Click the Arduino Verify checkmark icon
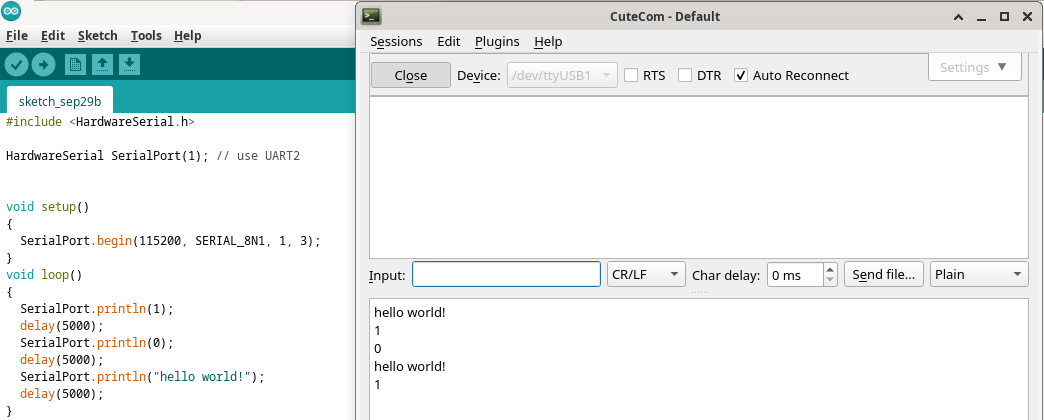Screen dimensions: 1044x420 (15, 65)
